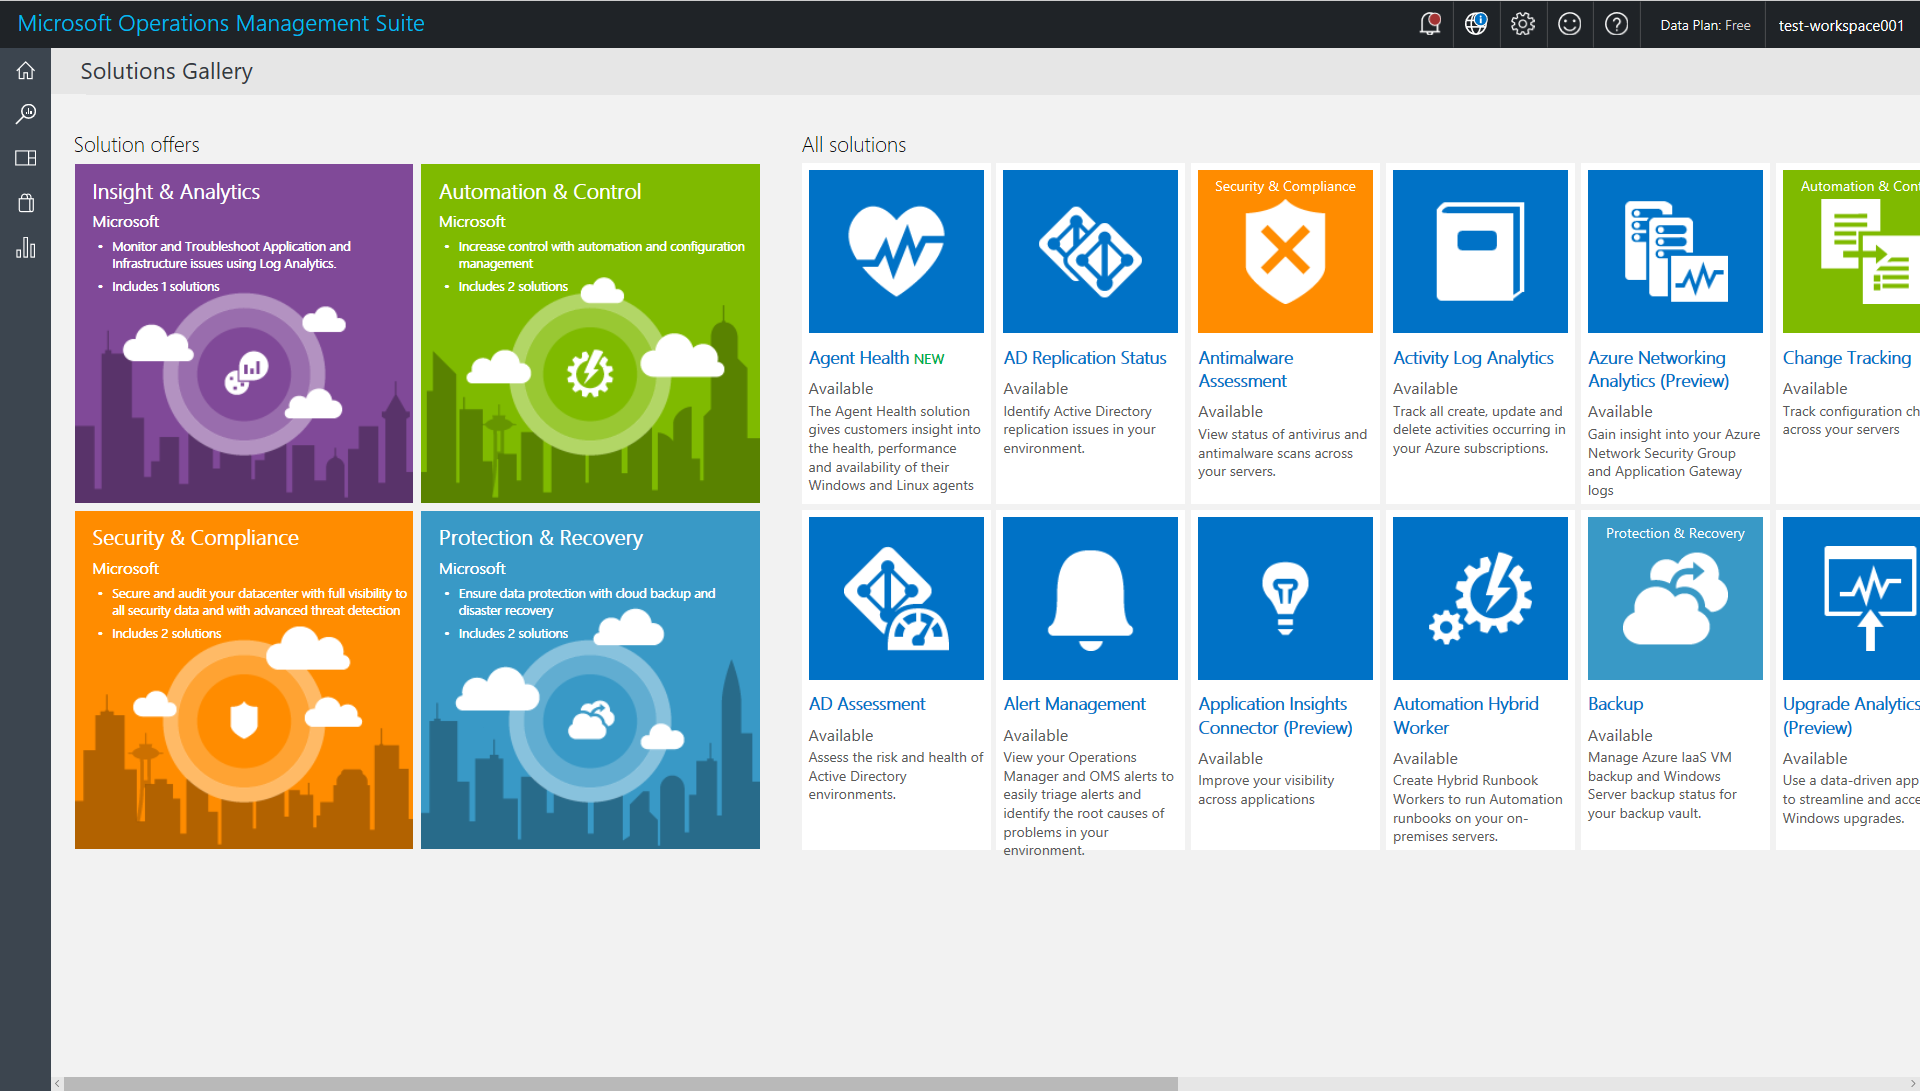Screen dimensions: 1920x1091
Task: Click the horizontal scrollbar at bottom
Action: click(x=620, y=1083)
